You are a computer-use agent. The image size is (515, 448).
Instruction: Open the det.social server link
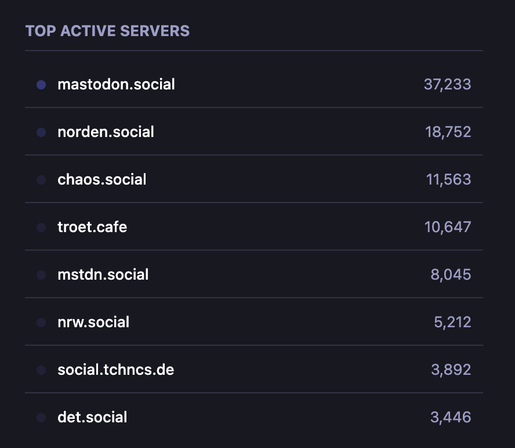pos(92,417)
